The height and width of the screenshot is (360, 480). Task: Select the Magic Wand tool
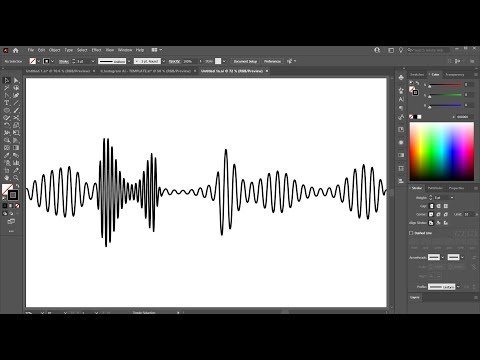[6, 88]
